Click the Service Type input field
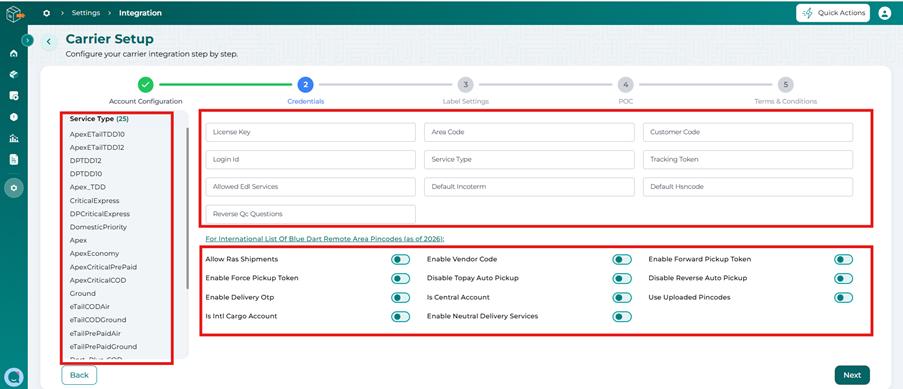The width and height of the screenshot is (903, 389). [529, 160]
